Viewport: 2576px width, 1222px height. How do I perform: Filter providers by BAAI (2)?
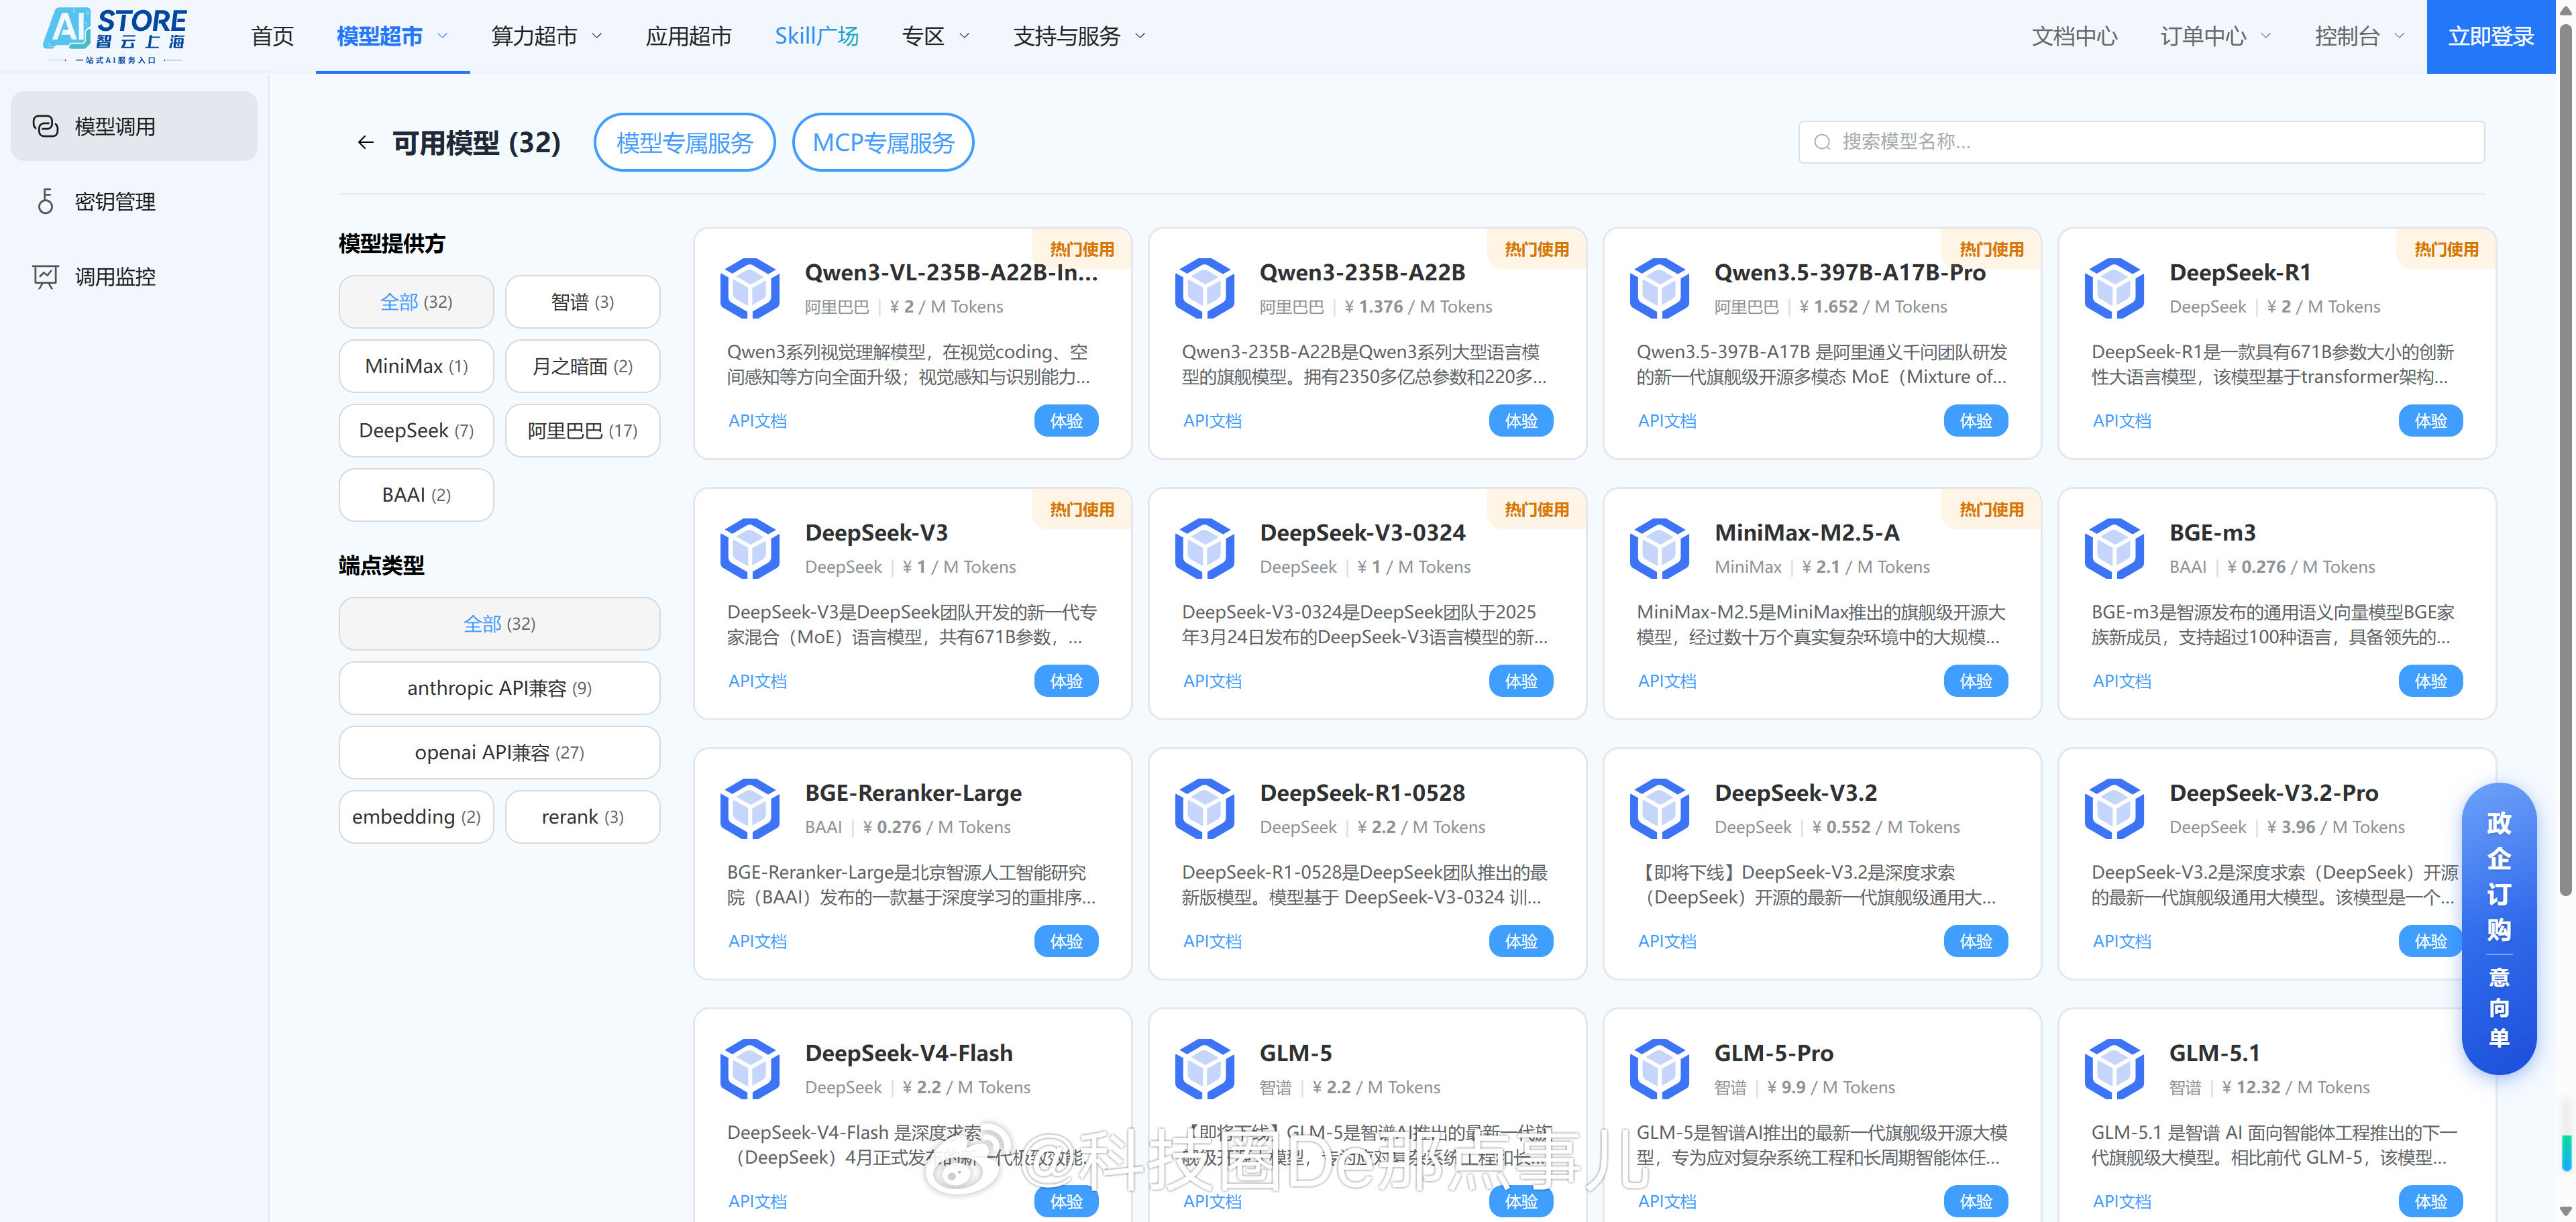(x=416, y=495)
